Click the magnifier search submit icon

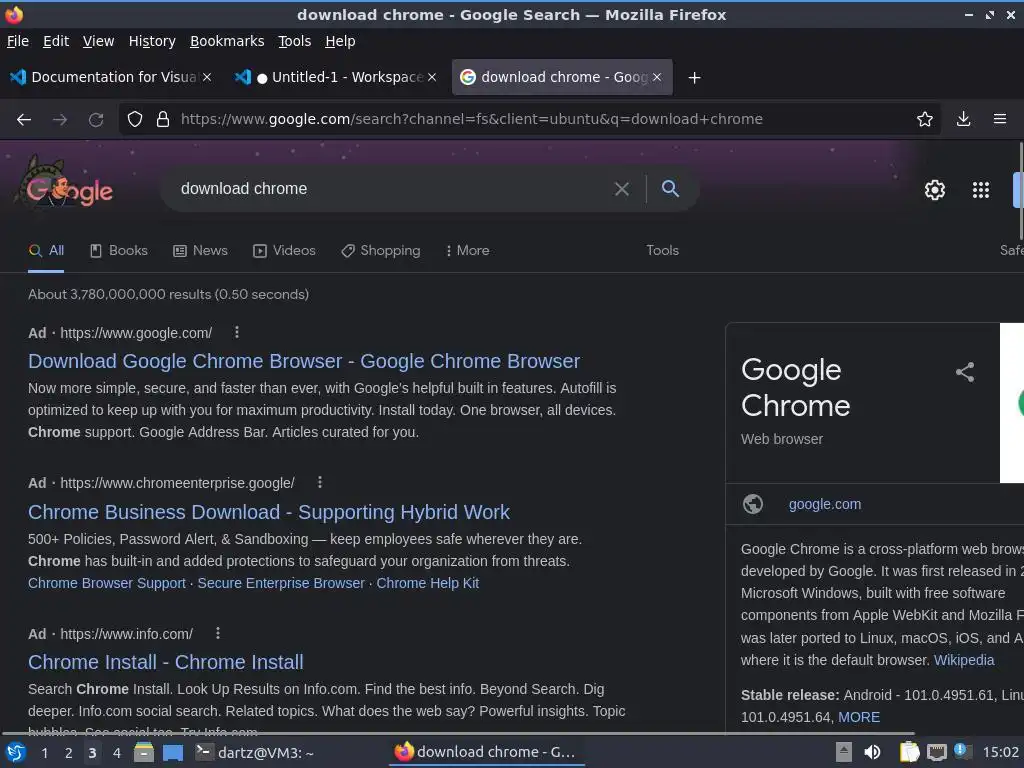coord(670,189)
